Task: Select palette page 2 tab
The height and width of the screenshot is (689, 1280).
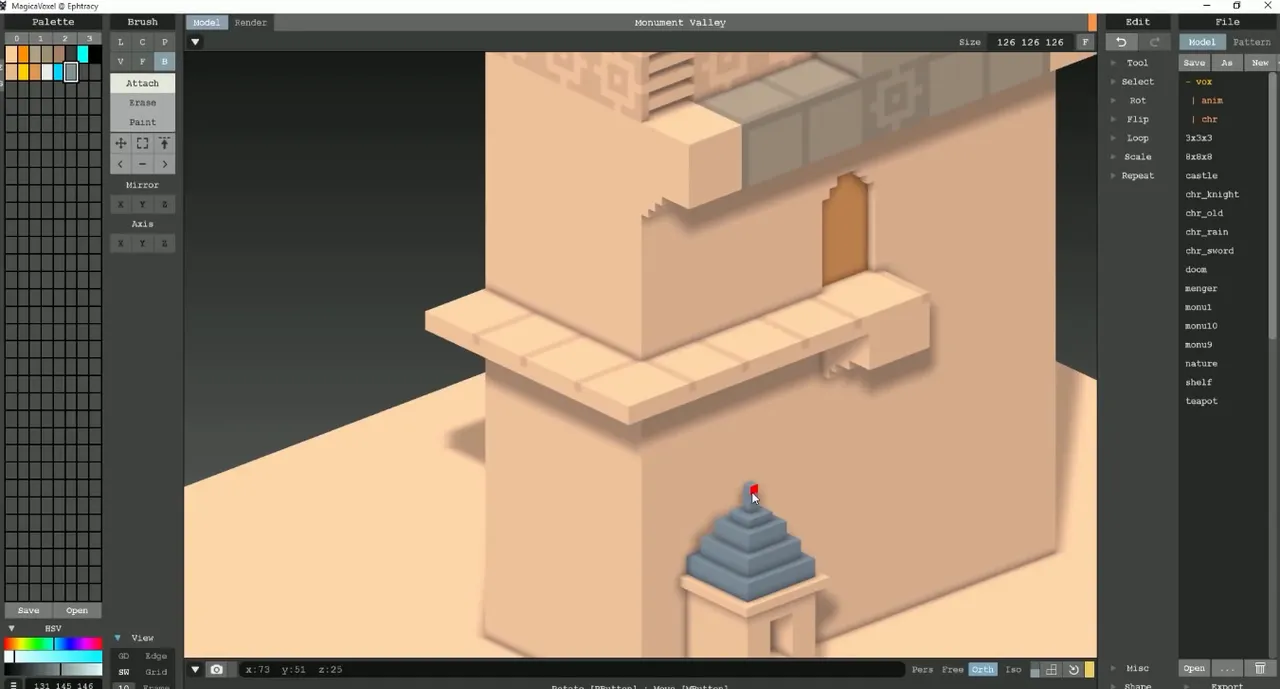Action: coord(65,39)
